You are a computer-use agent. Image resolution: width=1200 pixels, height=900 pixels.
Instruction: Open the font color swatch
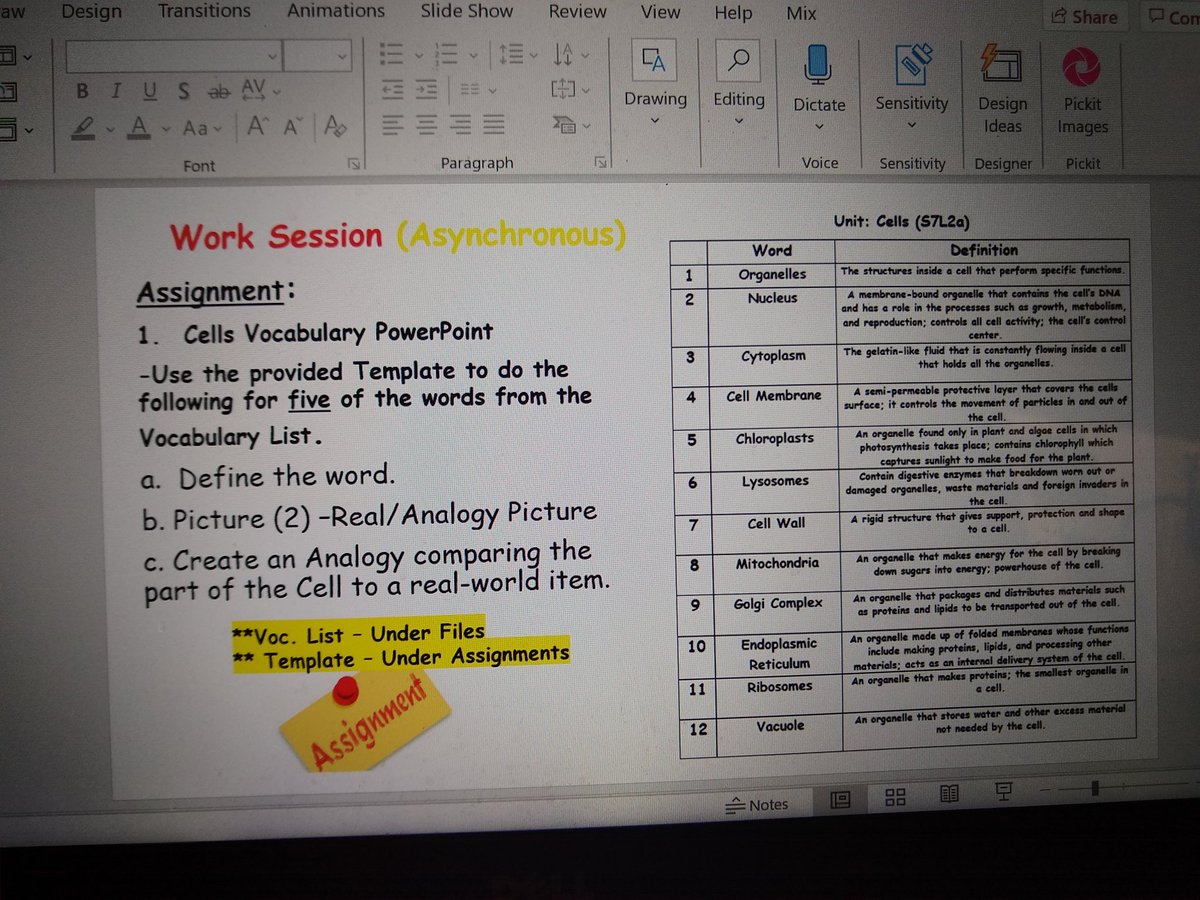click(139, 126)
